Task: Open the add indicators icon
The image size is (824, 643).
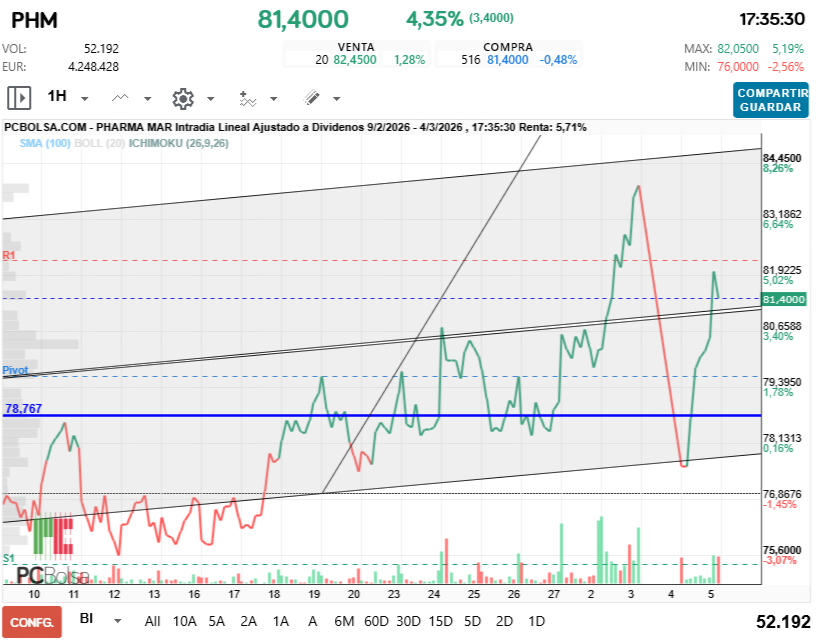Action: [x=248, y=98]
